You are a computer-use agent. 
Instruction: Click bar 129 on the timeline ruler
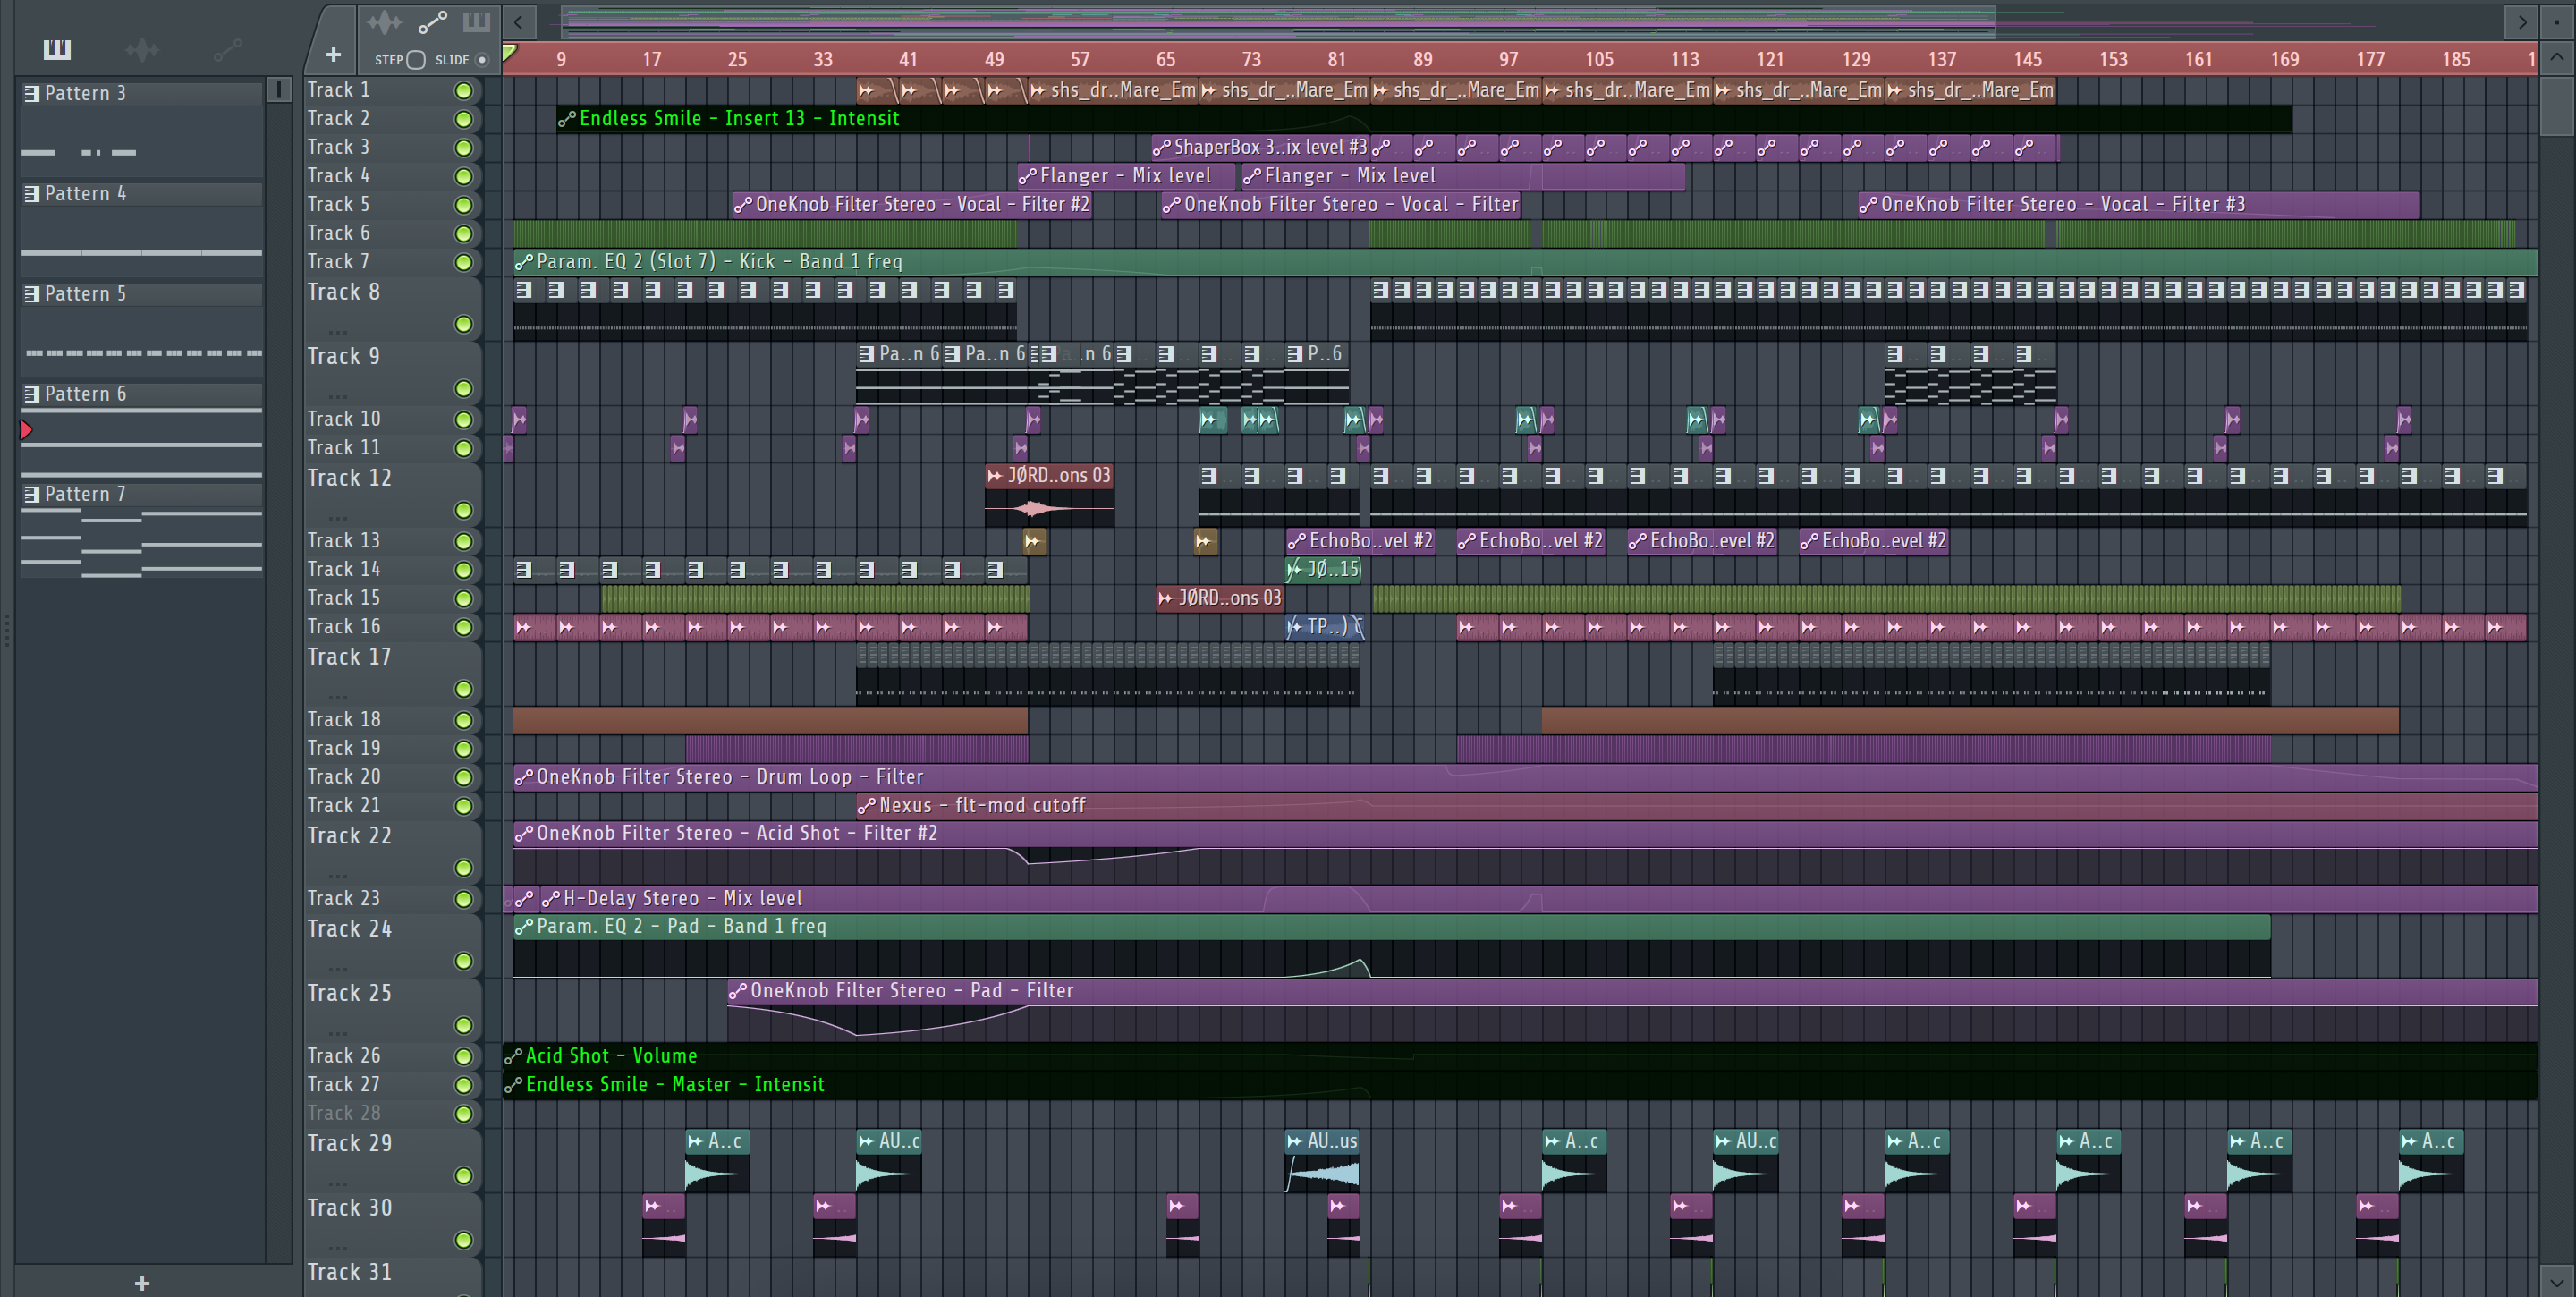(1856, 59)
